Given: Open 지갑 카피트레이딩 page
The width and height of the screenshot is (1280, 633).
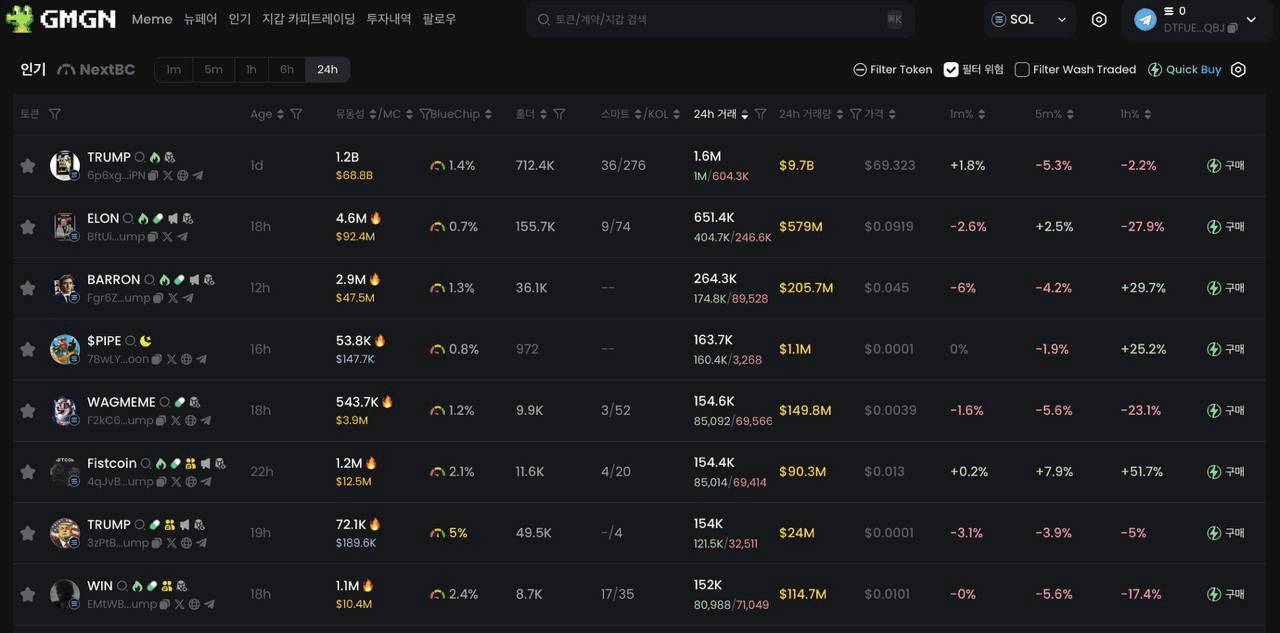Looking at the screenshot, I should (x=308, y=19).
